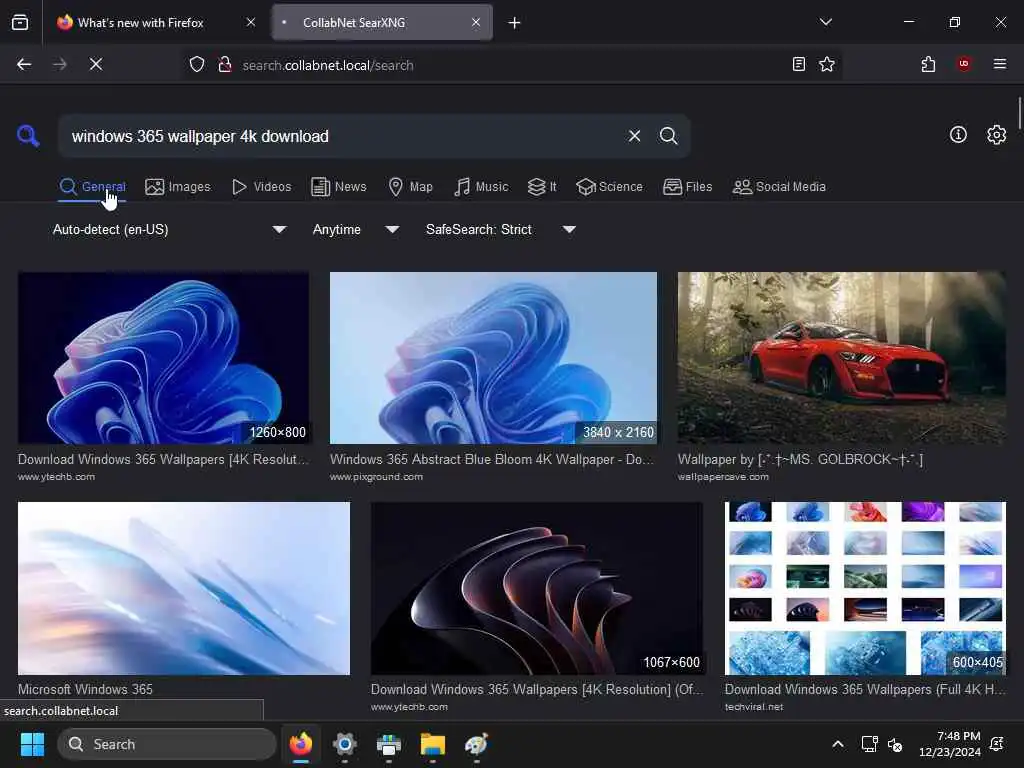
Task: Switch to Science category
Action: tap(609, 187)
